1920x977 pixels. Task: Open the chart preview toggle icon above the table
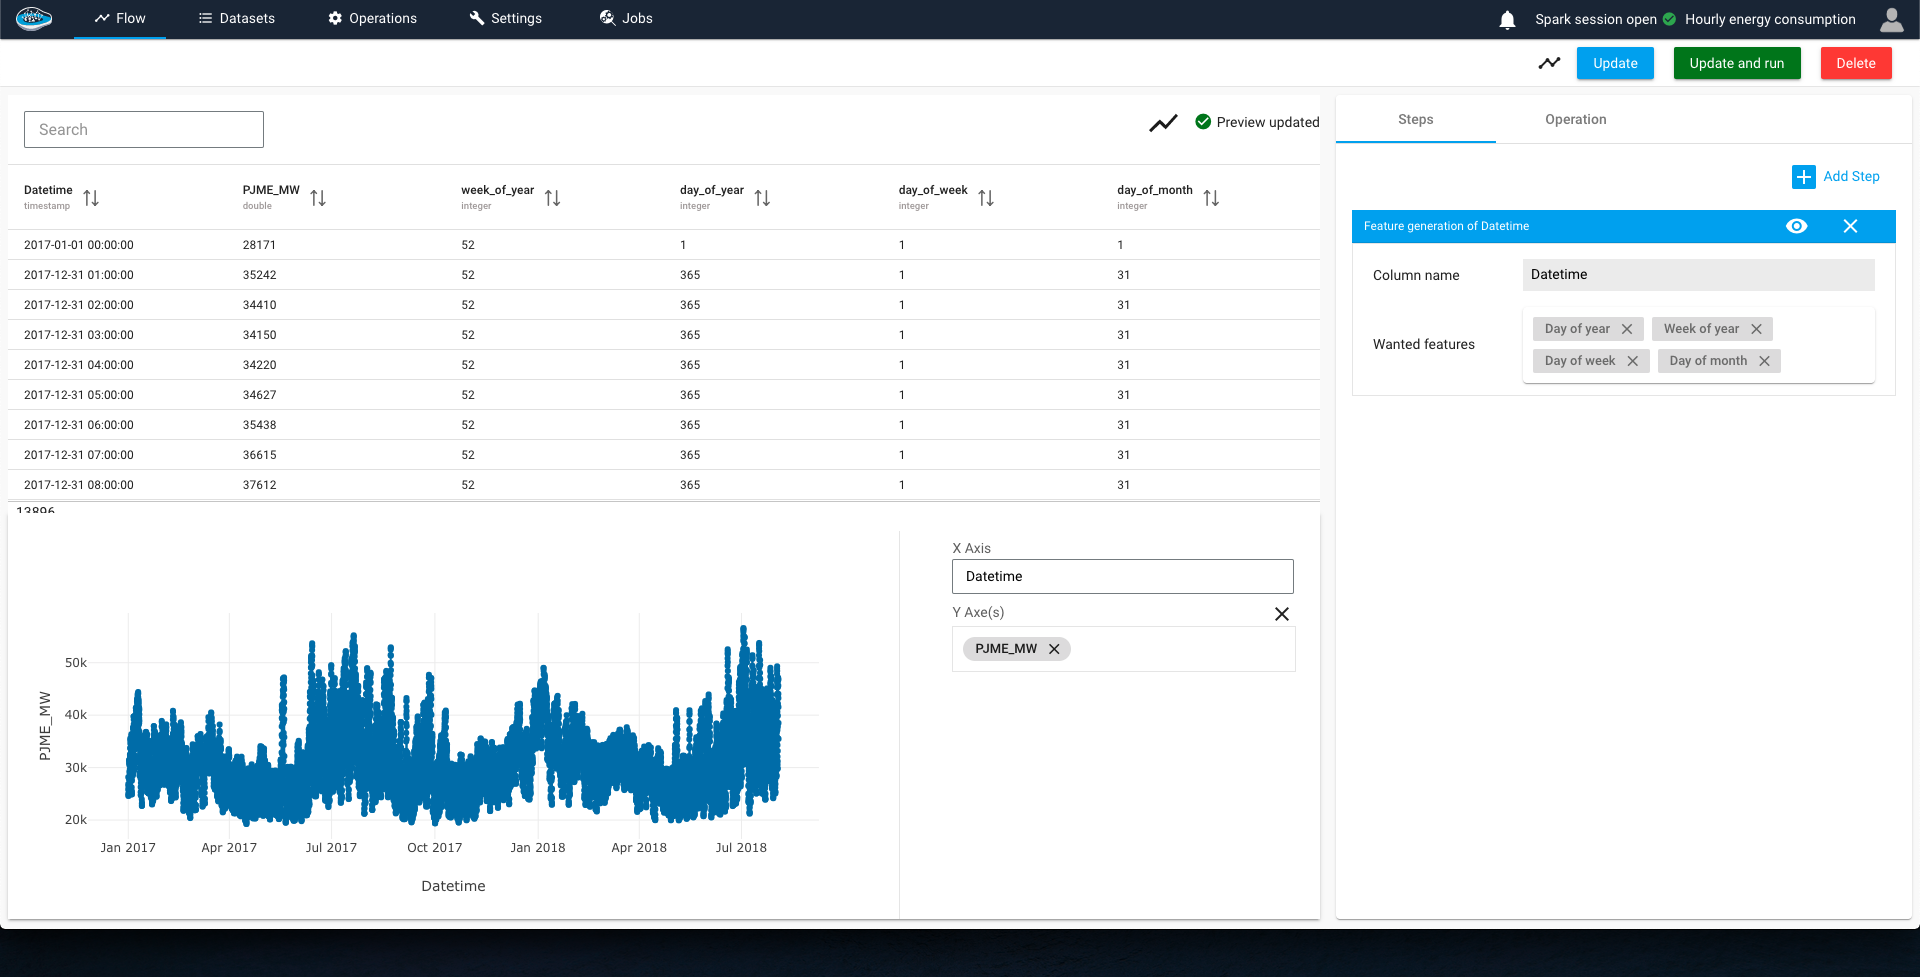1163,122
